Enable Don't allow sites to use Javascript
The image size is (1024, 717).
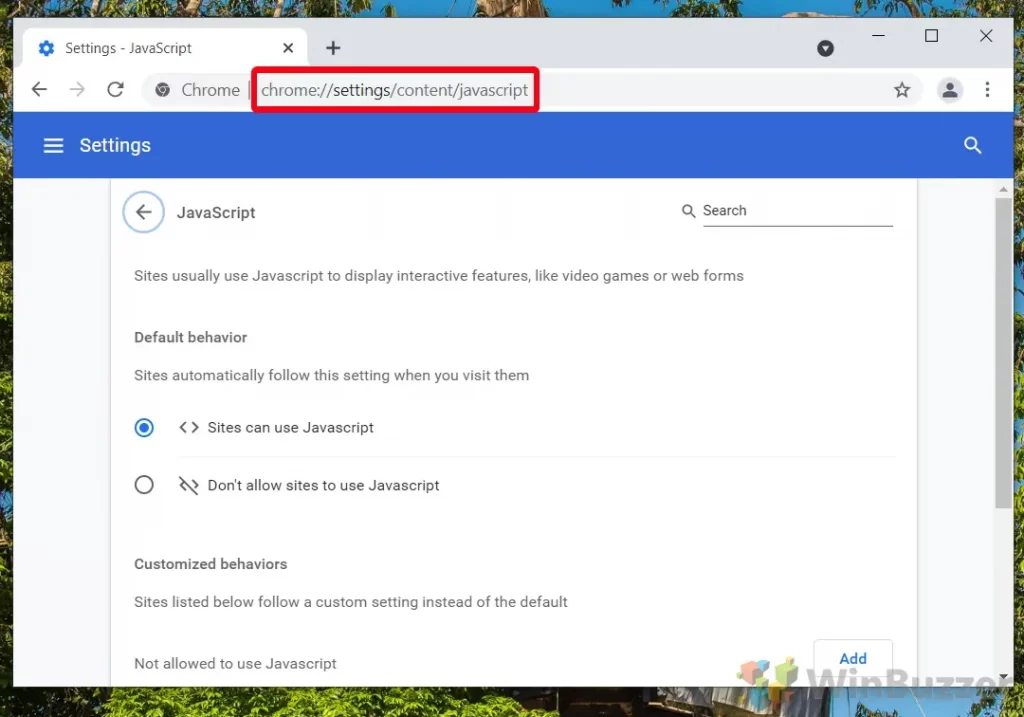143,484
